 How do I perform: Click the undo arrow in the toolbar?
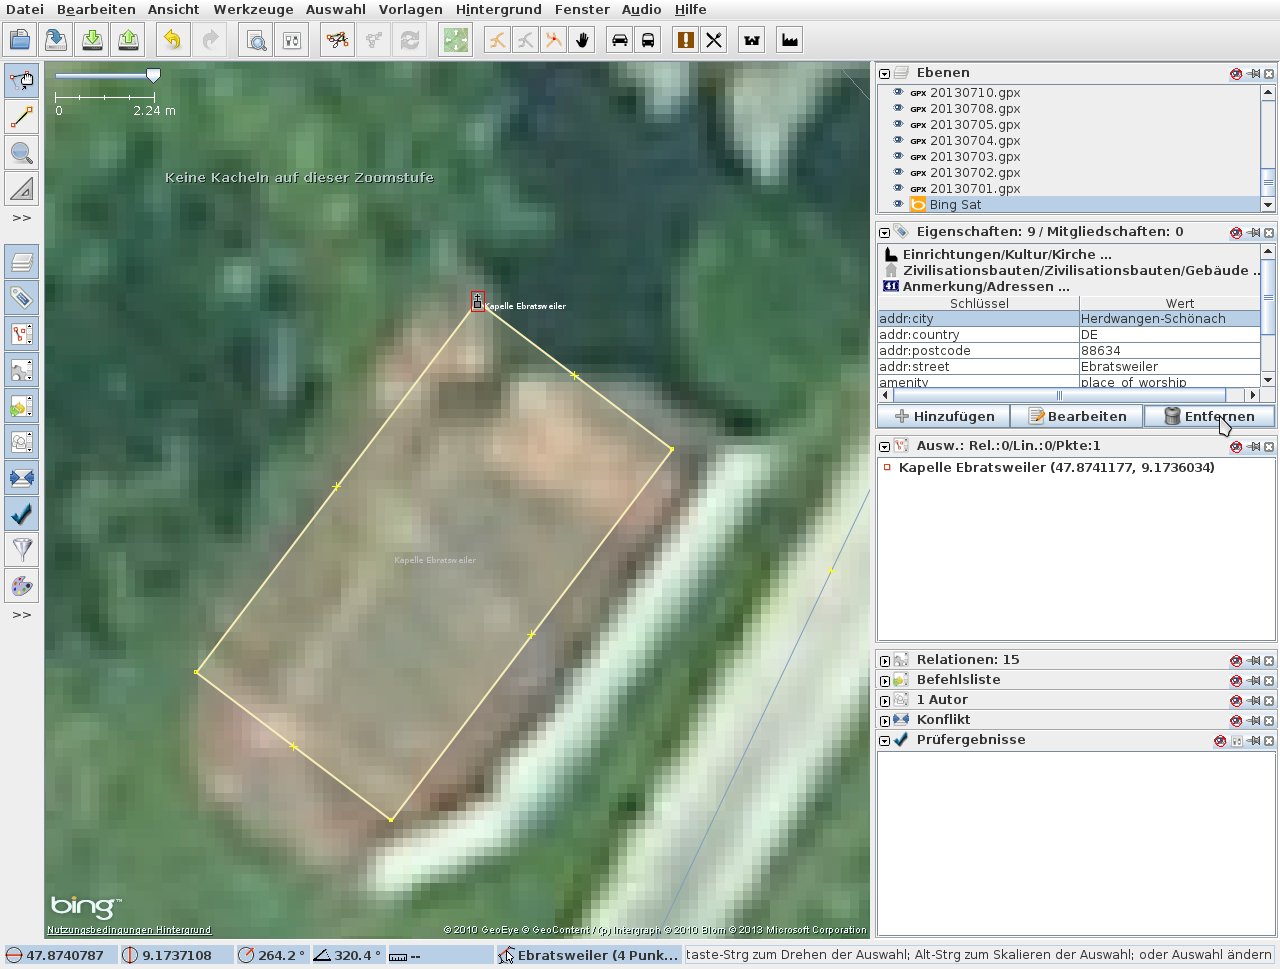[x=173, y=40]
